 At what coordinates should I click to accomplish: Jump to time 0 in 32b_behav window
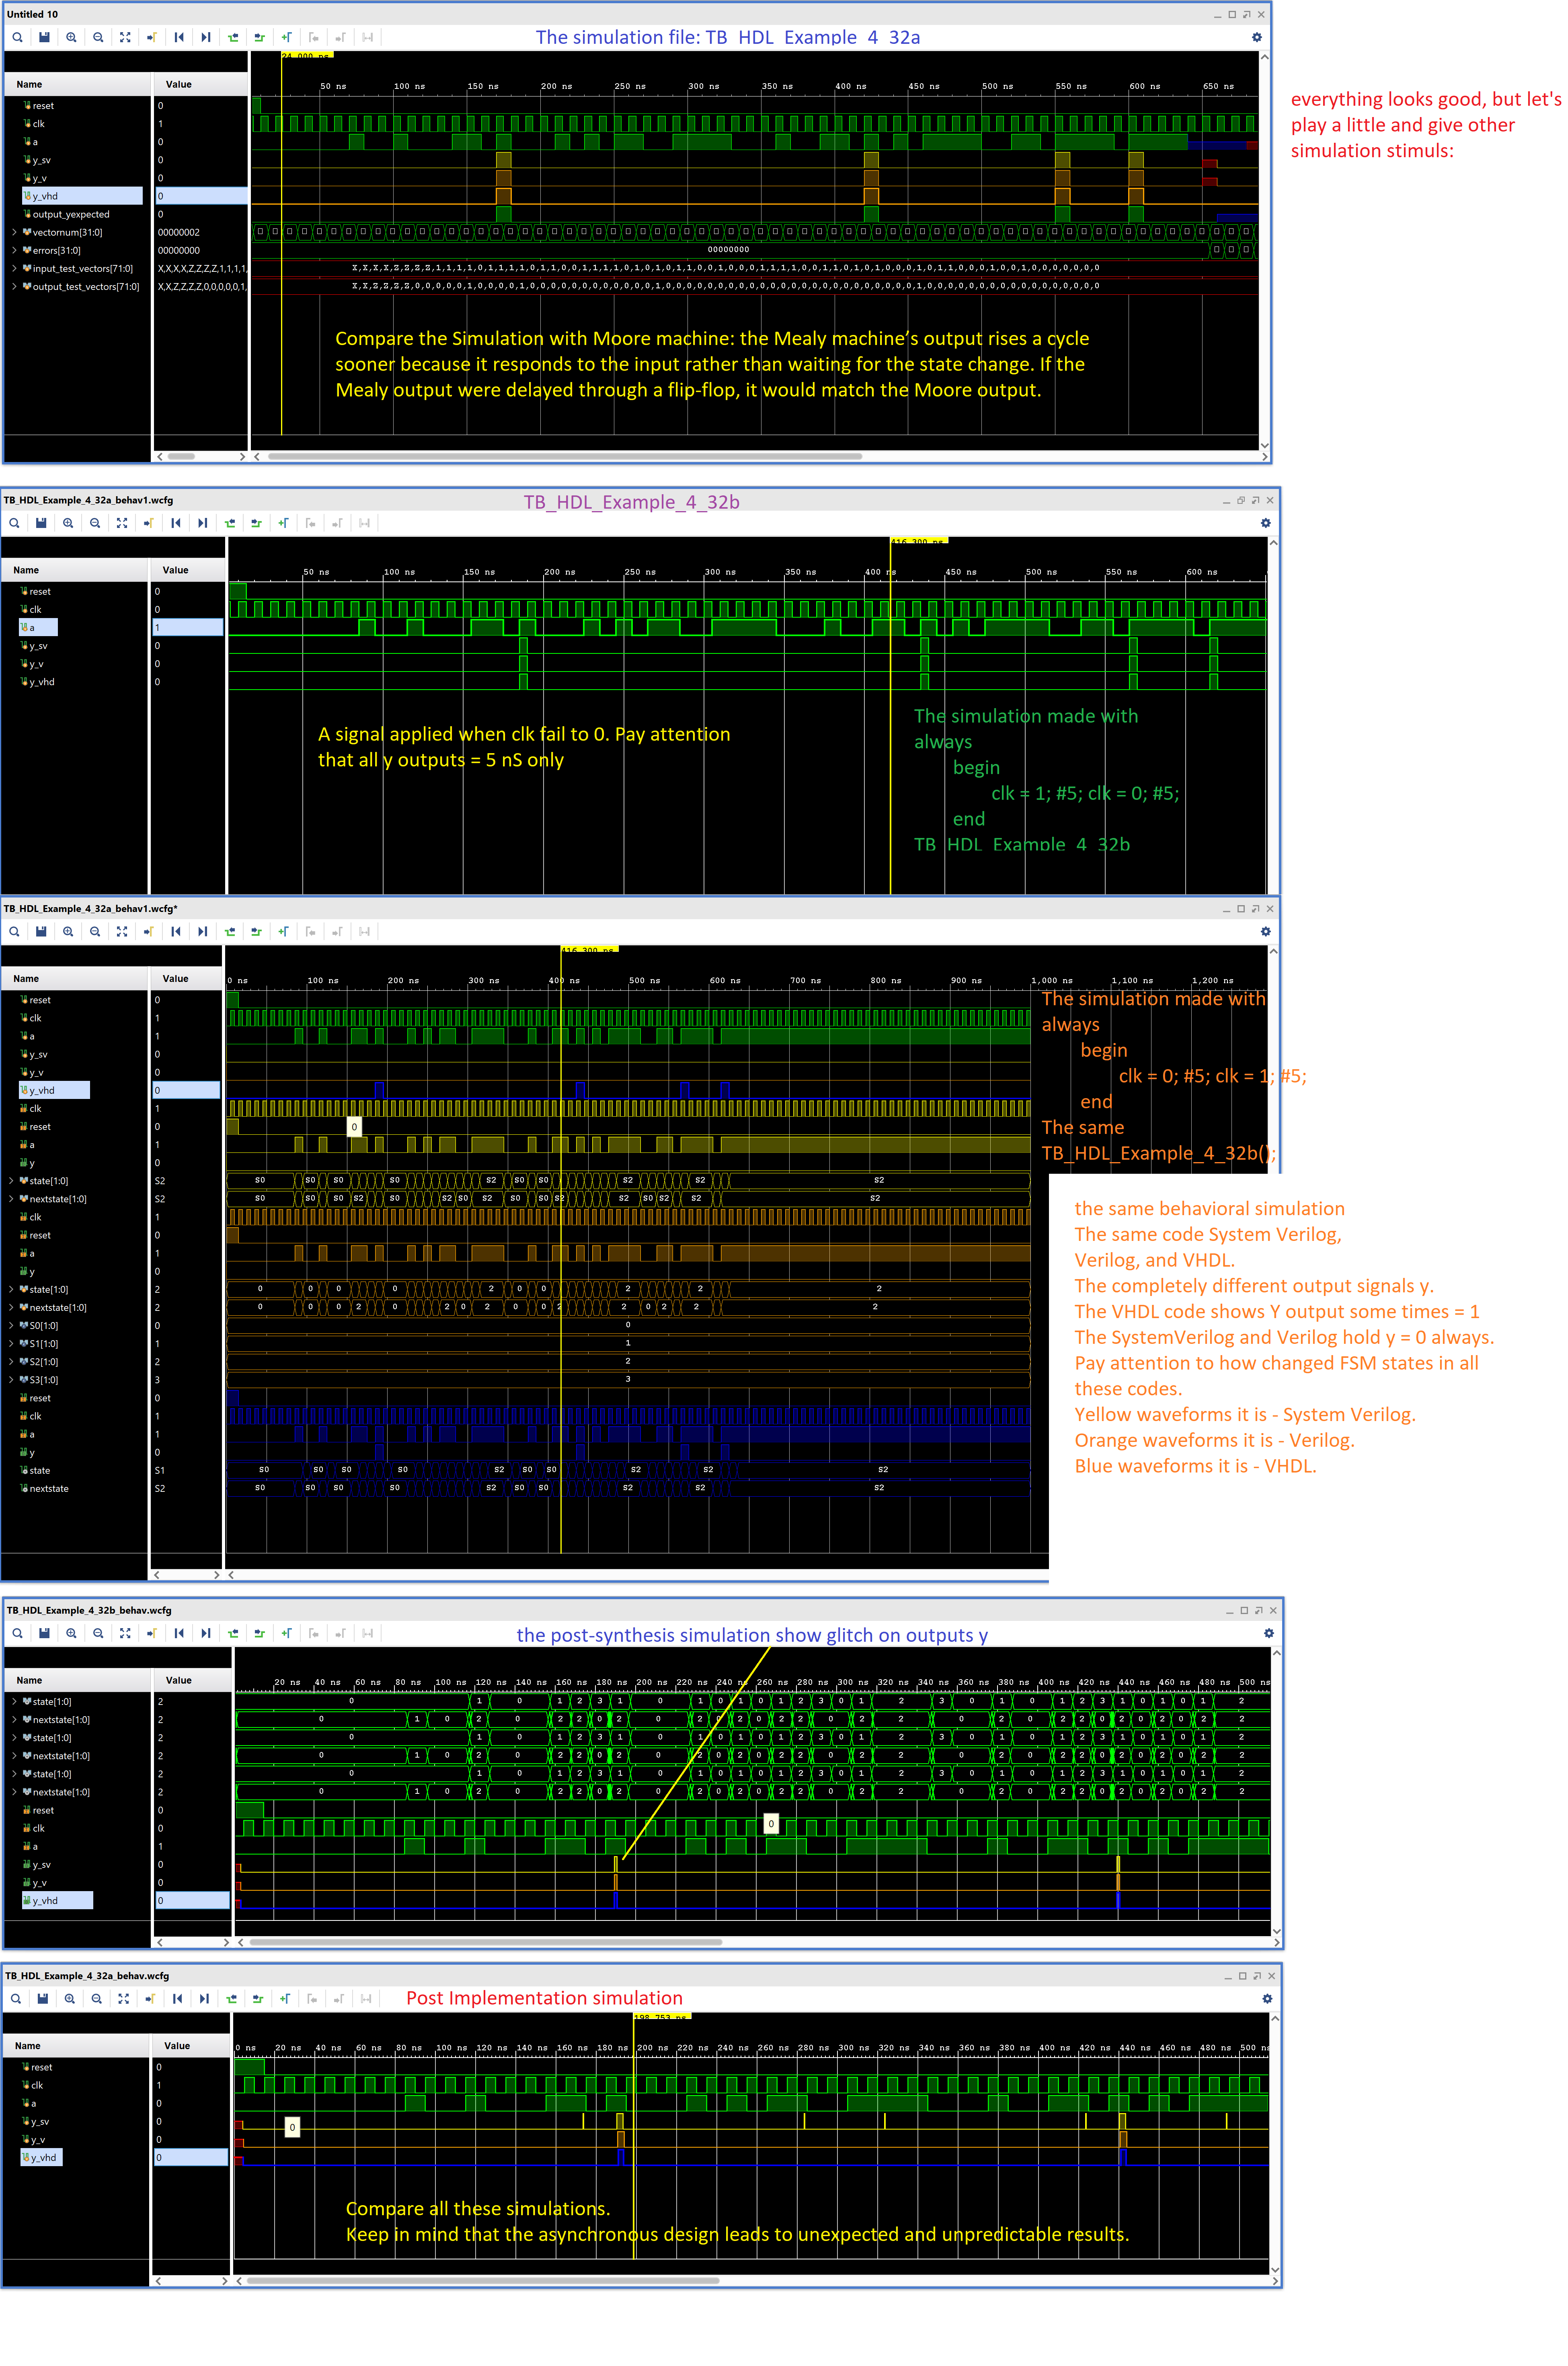[179, 1633]
